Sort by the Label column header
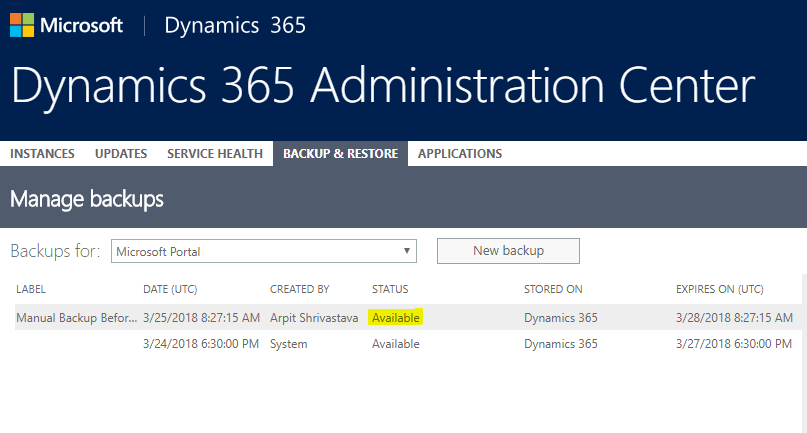 (x=31, y=289)
